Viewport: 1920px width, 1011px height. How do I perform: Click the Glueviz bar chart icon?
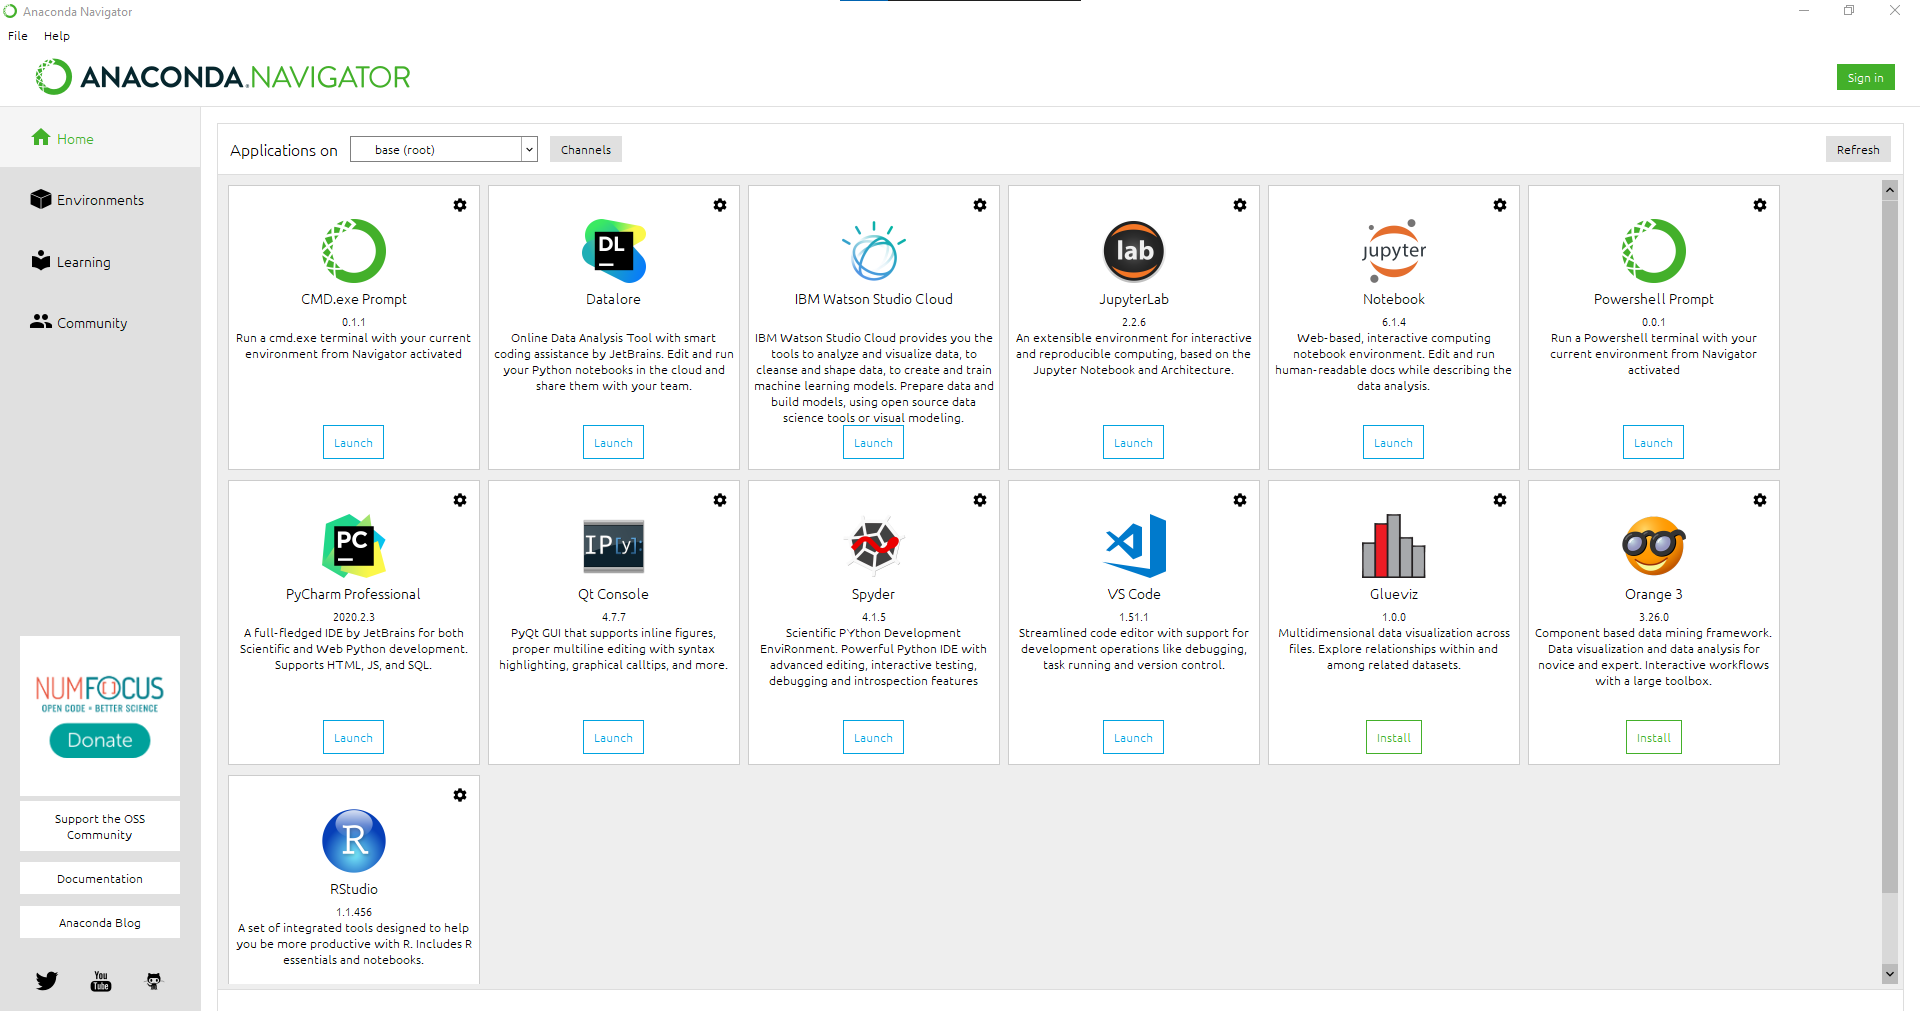tap(1394, 546)
